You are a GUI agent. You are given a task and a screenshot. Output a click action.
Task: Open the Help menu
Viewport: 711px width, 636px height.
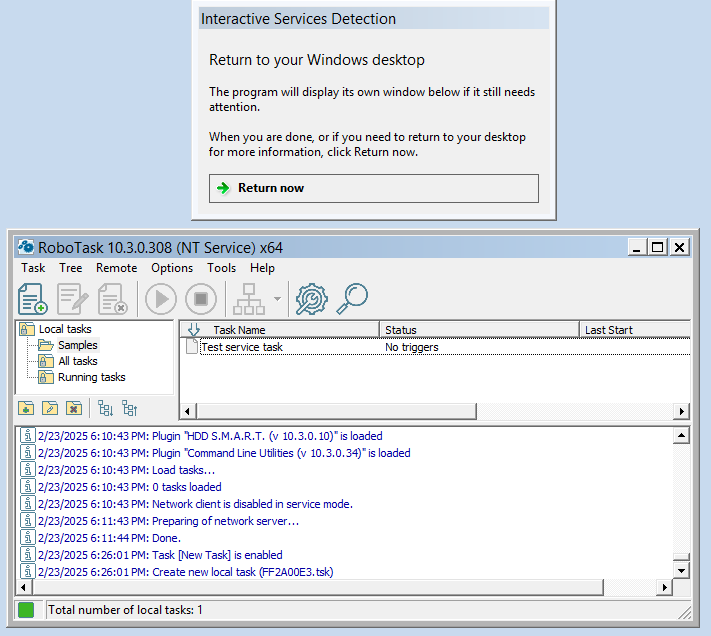click(262, 268)
